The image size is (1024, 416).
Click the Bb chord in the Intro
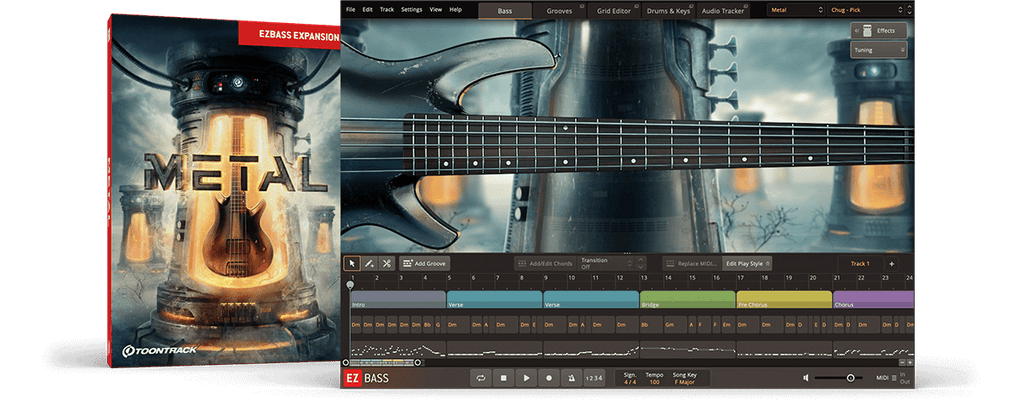[x=427, y=325]
